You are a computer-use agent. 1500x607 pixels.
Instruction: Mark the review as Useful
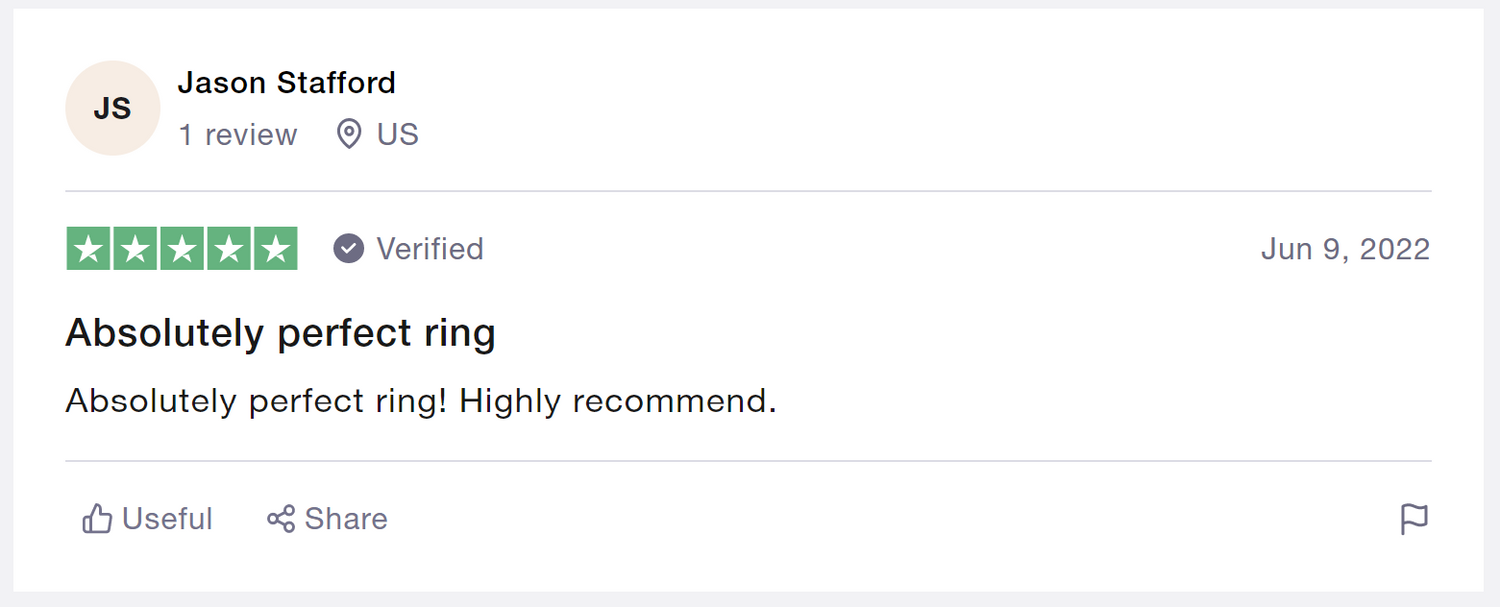pyautogui.click(x=167, y=519)
